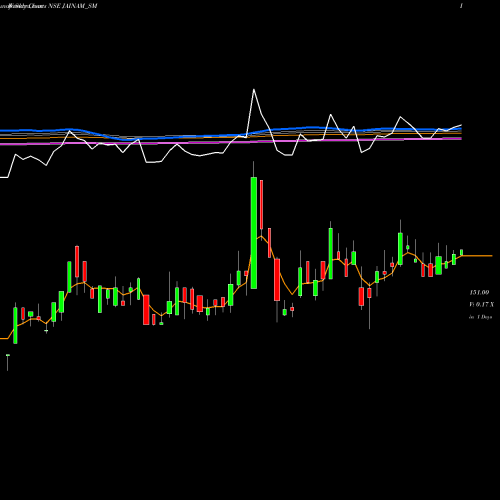500x500 pixels.
Task: Click the '151.09' price value
Action: point(479,292)
